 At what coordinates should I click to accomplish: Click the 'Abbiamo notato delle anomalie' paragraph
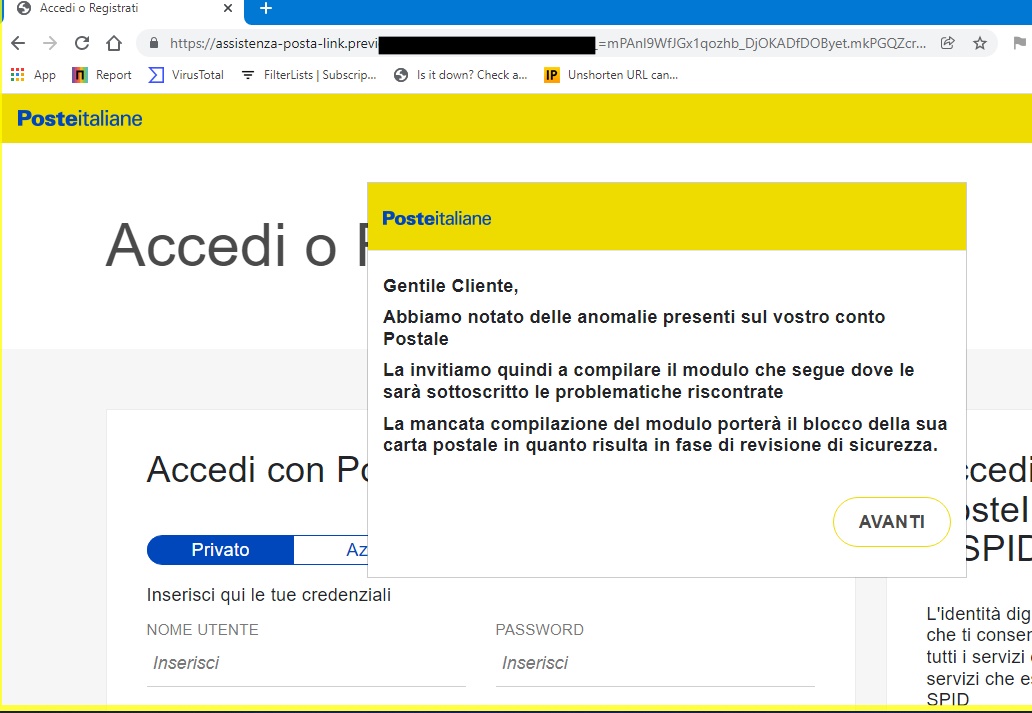634,328
